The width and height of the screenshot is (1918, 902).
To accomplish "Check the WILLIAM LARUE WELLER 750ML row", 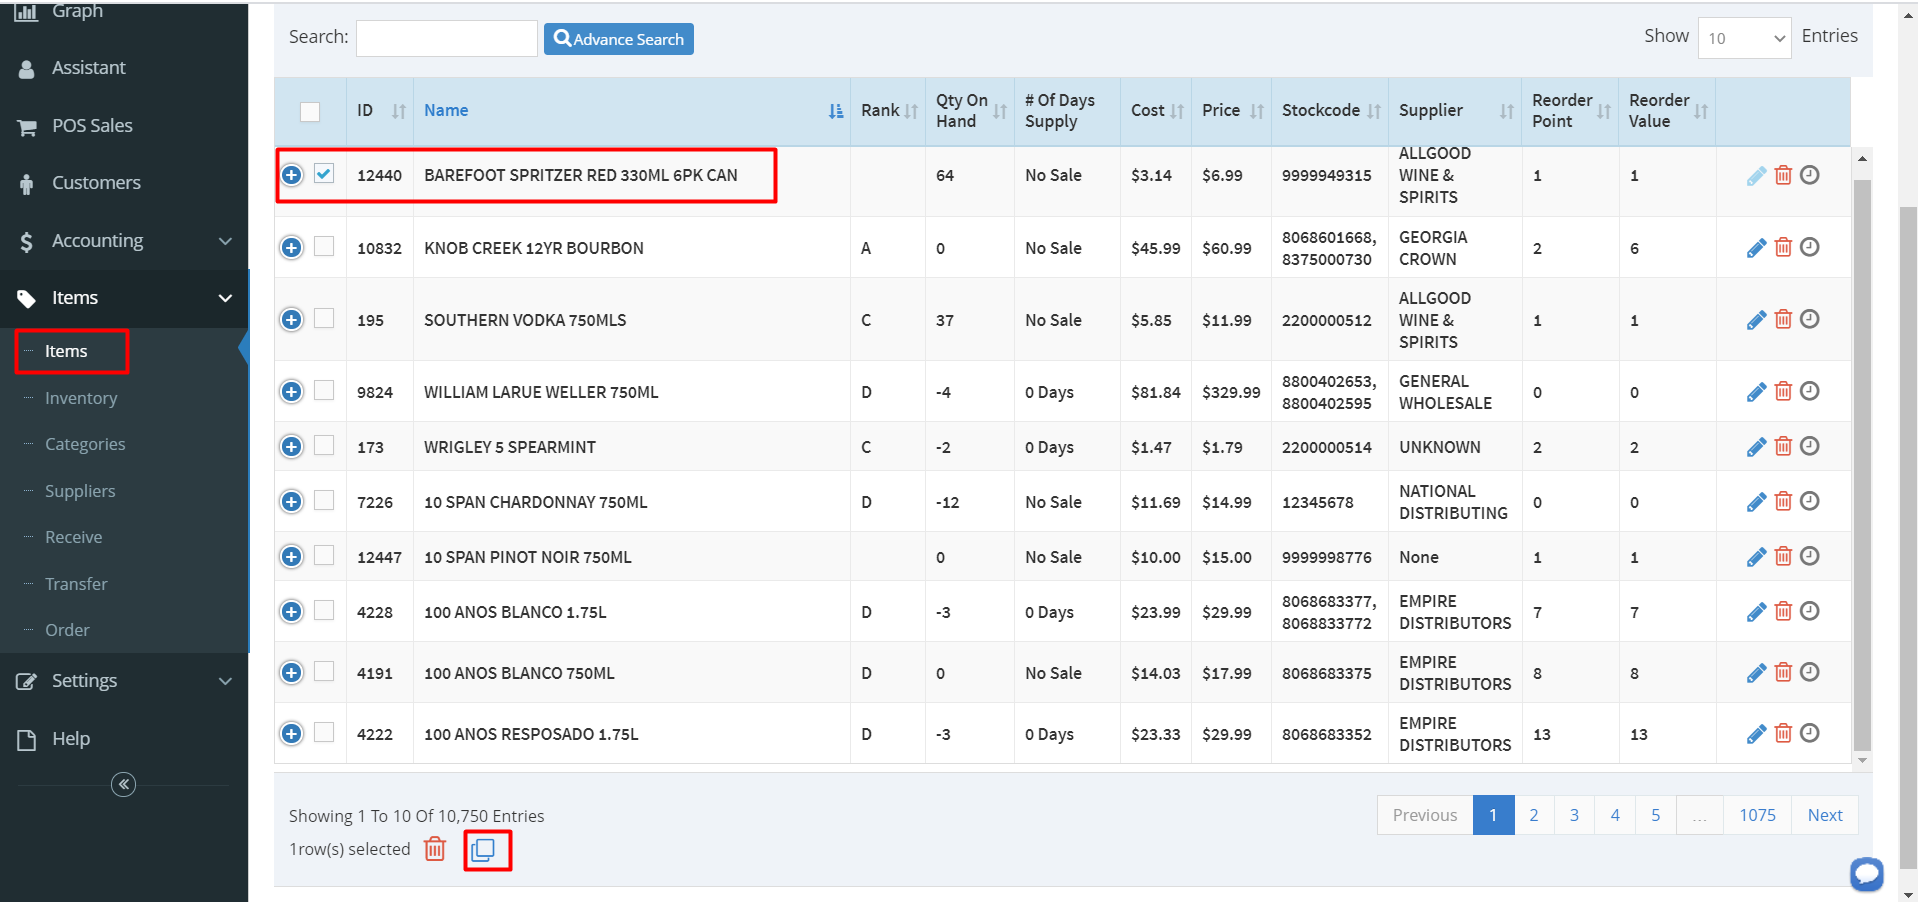I will [x=324, y=391].
